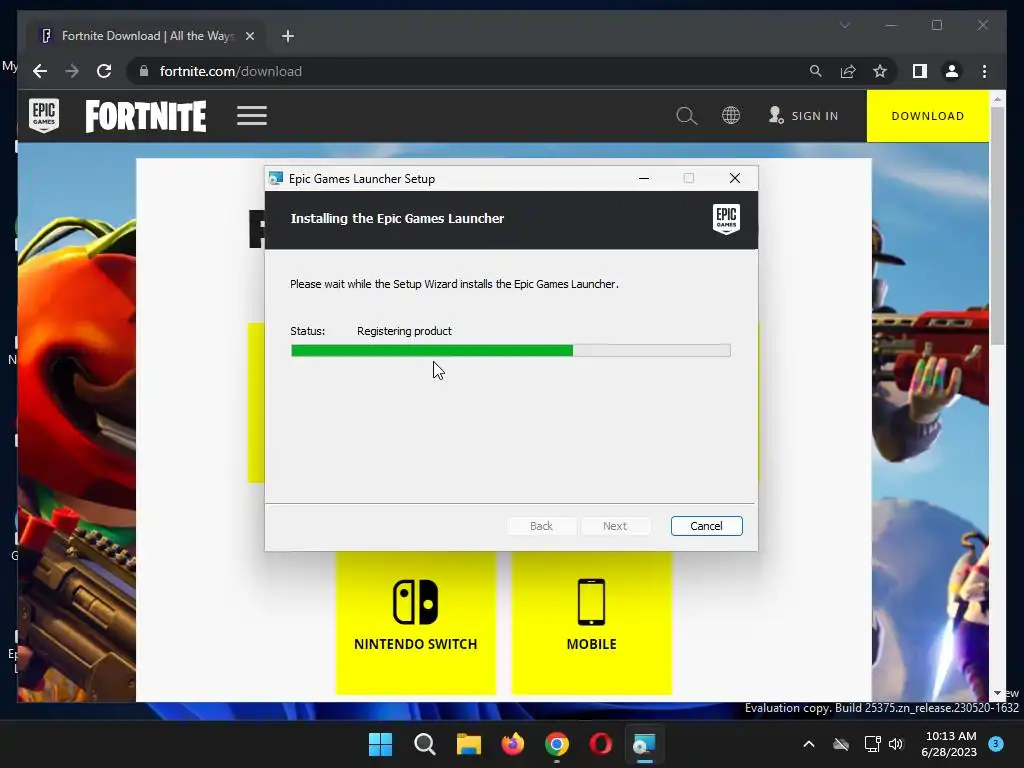Click the Chrome taskbar icon
1024x768 pixels.
pos(557,744)
